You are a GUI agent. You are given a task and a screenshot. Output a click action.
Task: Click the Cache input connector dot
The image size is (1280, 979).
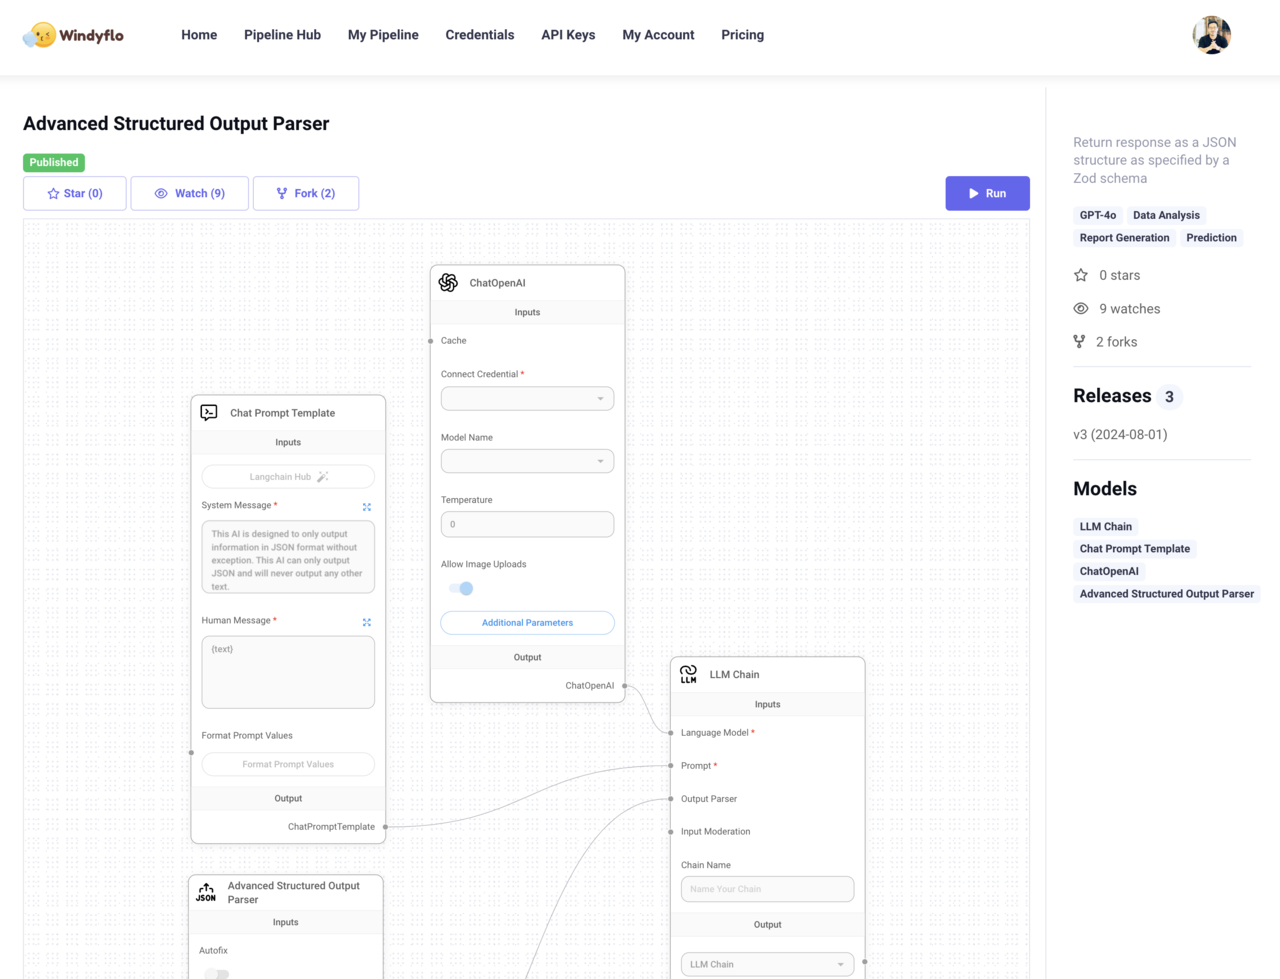(431, 341)
